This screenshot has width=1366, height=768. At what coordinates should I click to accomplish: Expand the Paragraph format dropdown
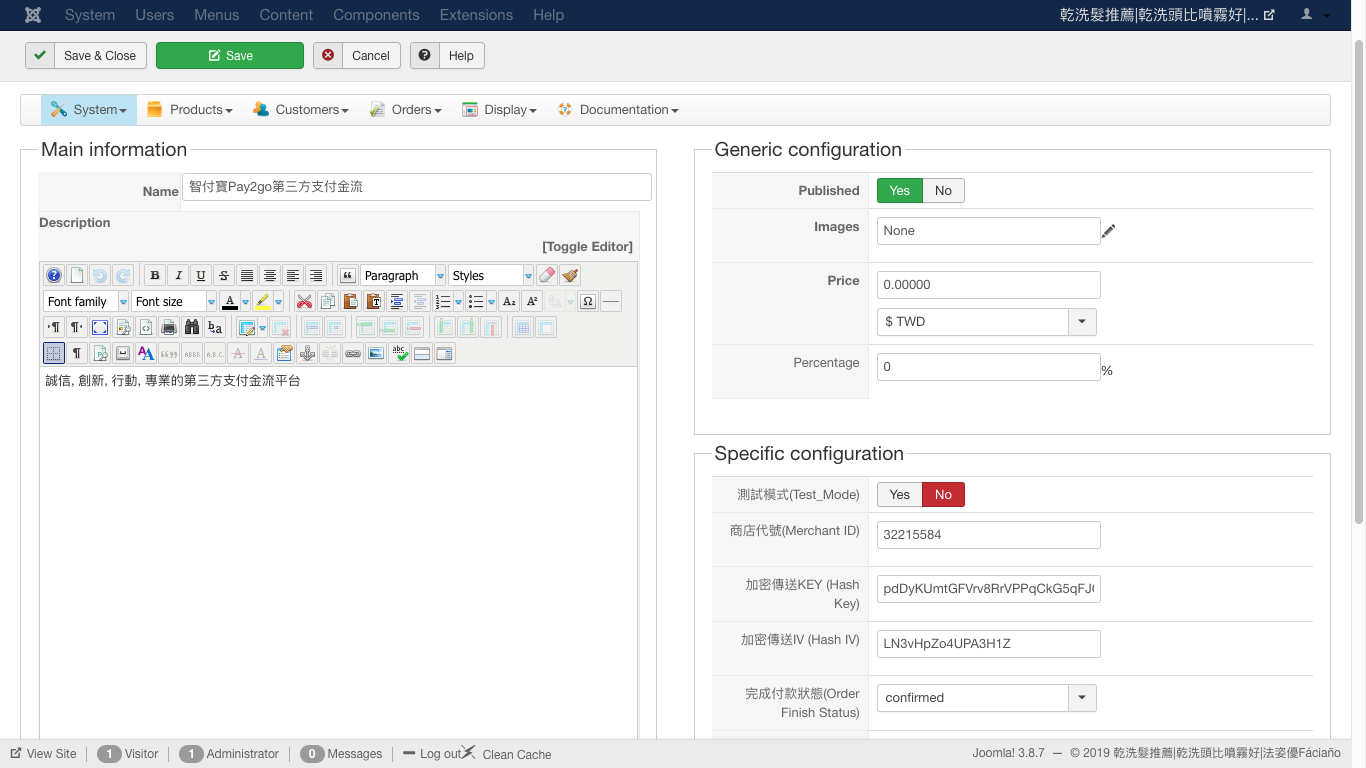[441, 276]
